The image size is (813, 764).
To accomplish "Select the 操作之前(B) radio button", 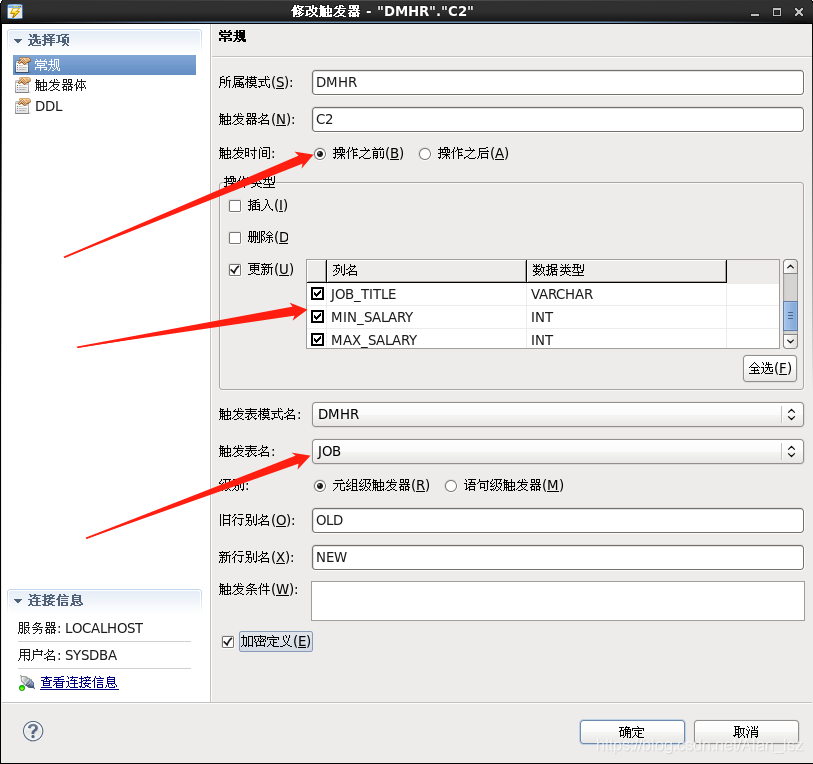I will pyautogui.click(x=320, y=154).
